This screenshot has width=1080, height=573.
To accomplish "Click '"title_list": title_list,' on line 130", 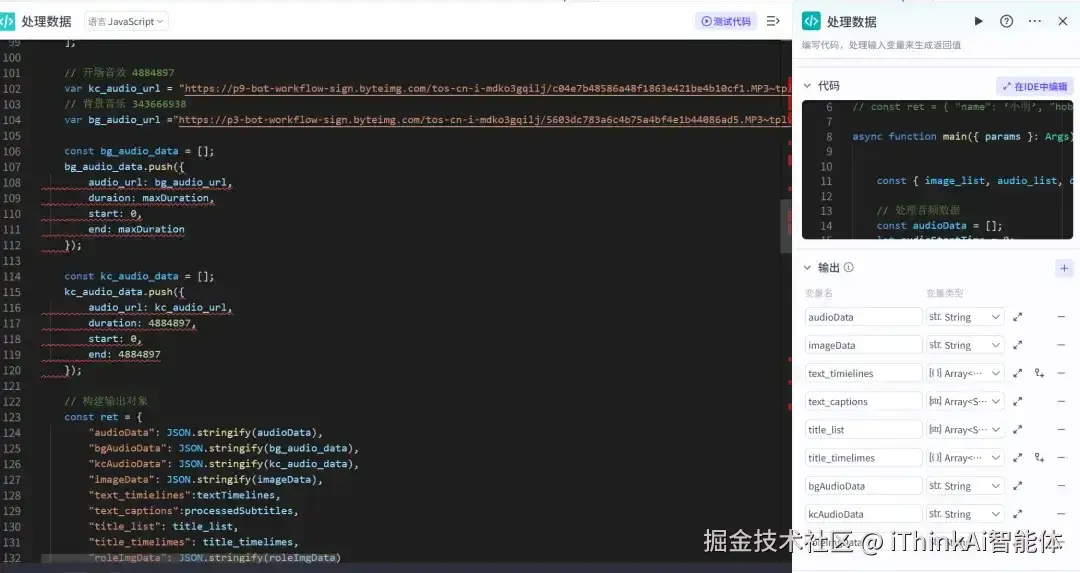I will (163, 526).
